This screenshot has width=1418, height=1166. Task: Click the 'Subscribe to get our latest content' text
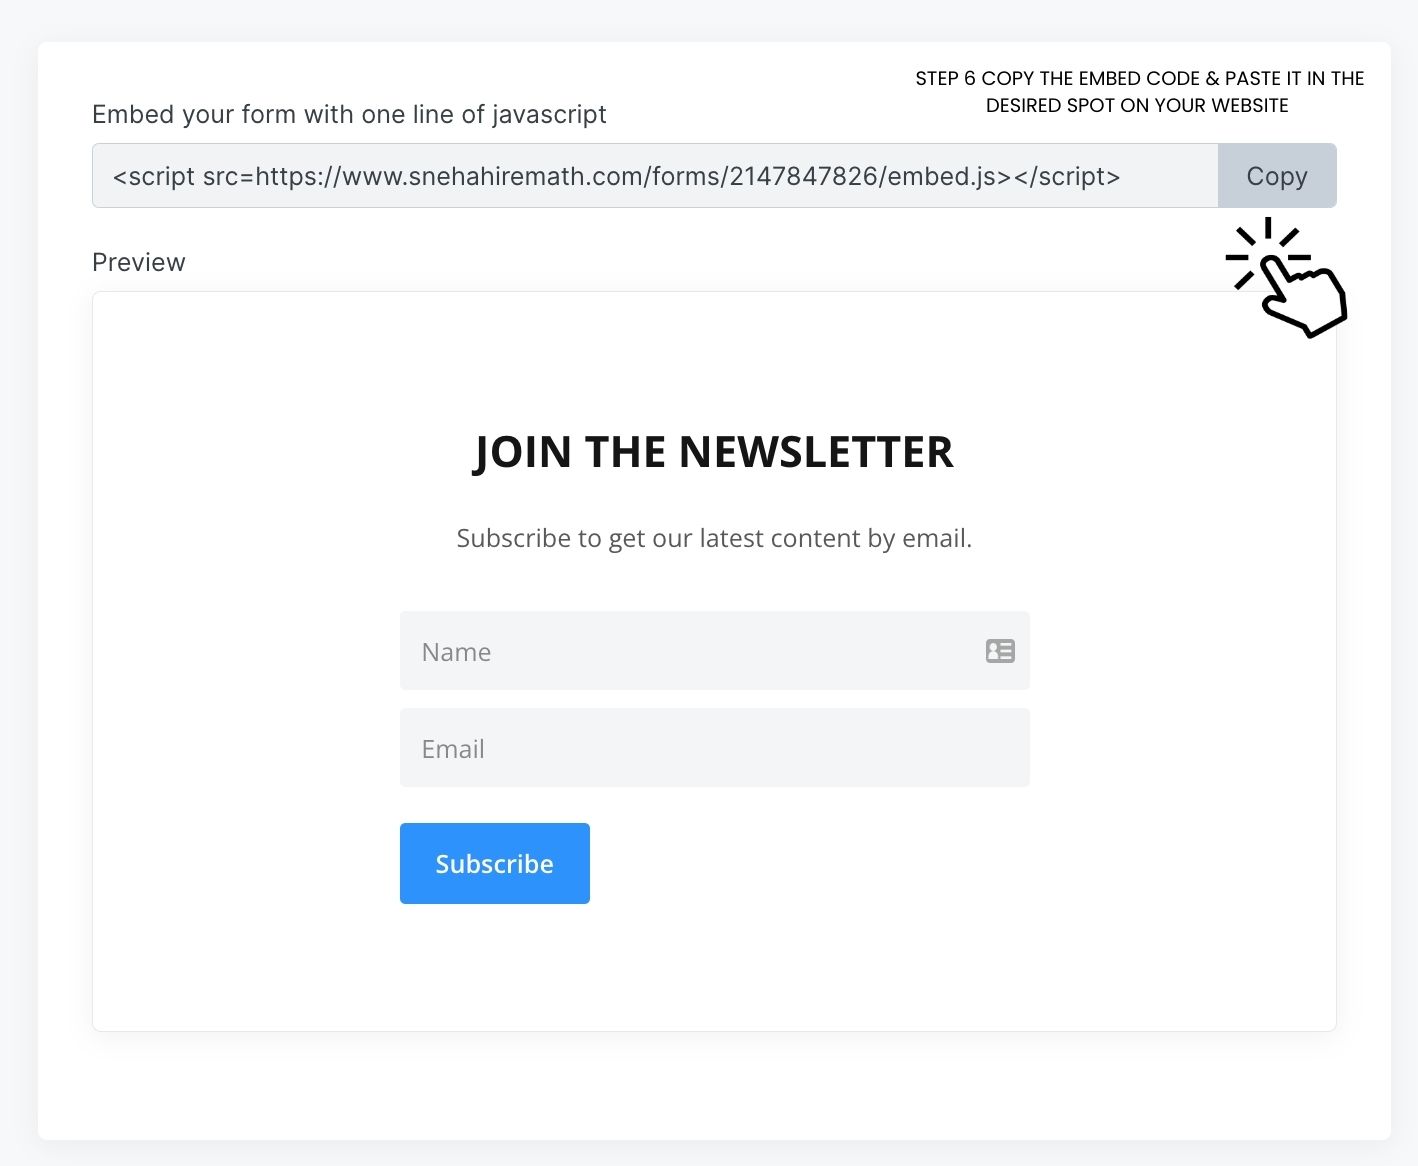[x=714, y=538]
